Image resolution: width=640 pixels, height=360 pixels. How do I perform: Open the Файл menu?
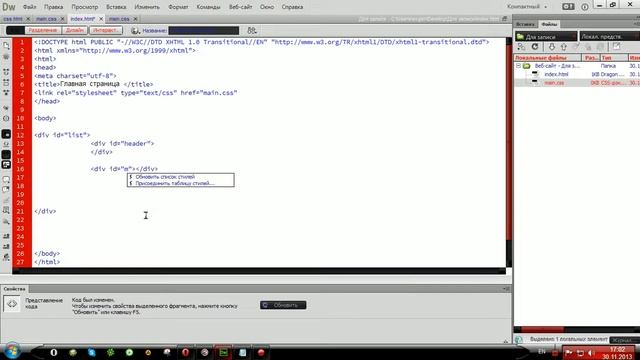click(x=29, y=7)
